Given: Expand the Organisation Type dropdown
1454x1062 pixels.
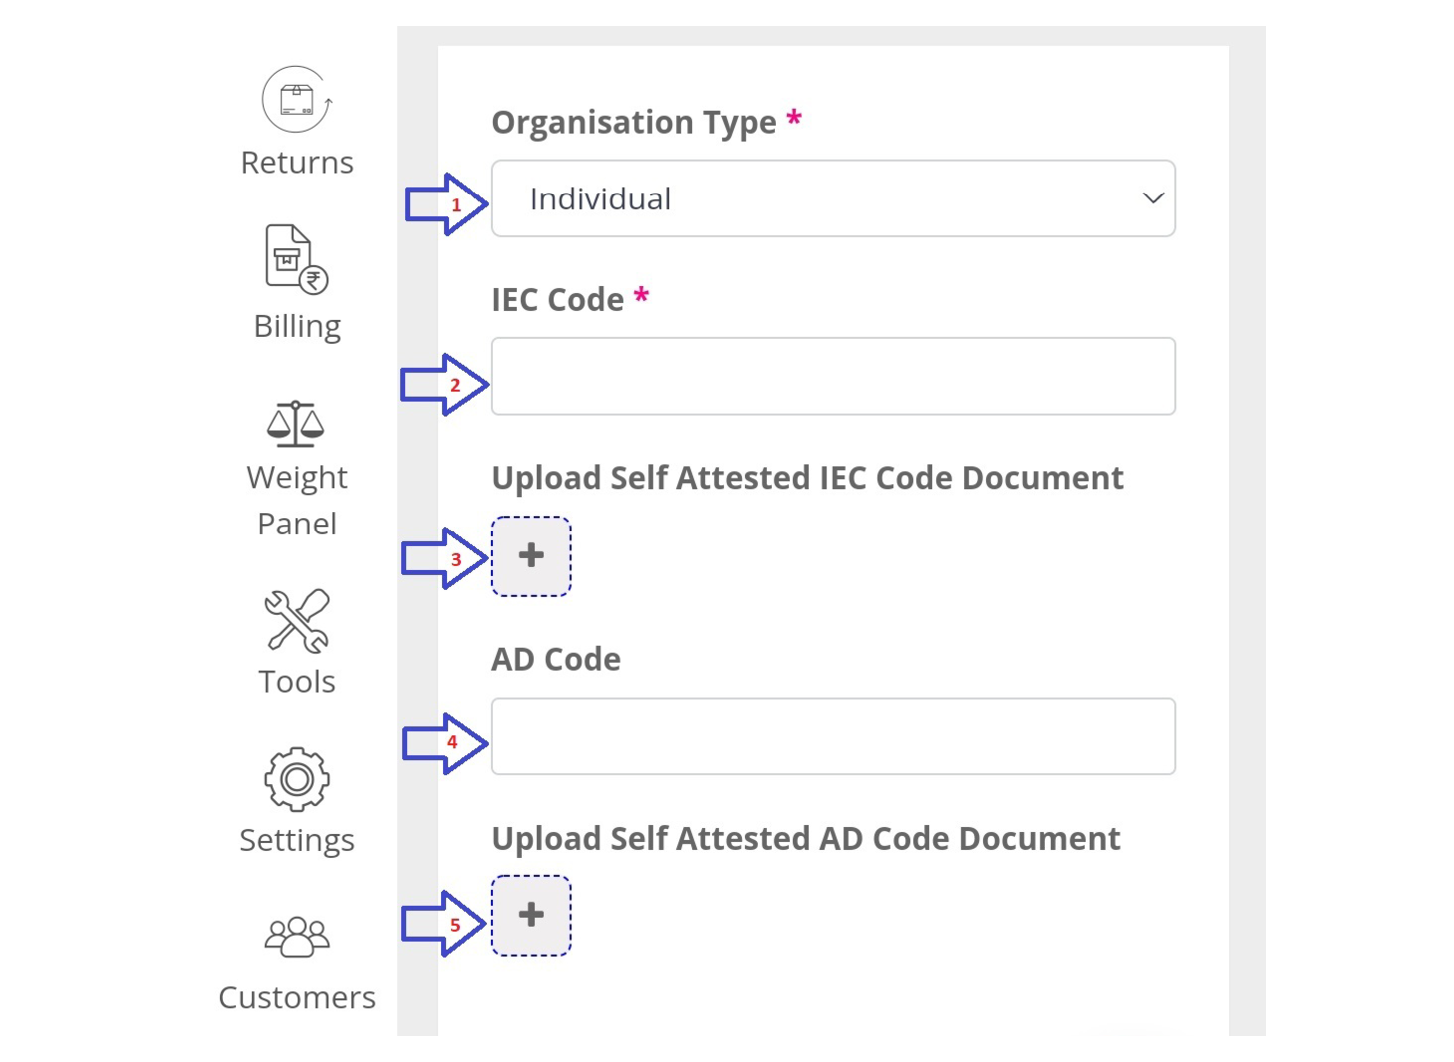Looking at the screenshot, I should (833, 198).
